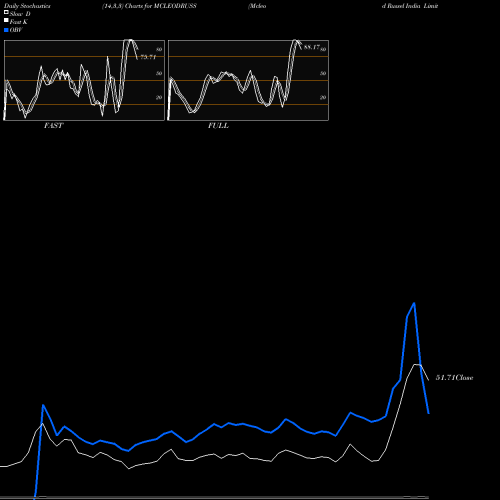
Task: Click the 'Fast K' legend text
Action: tap(19, 22)
